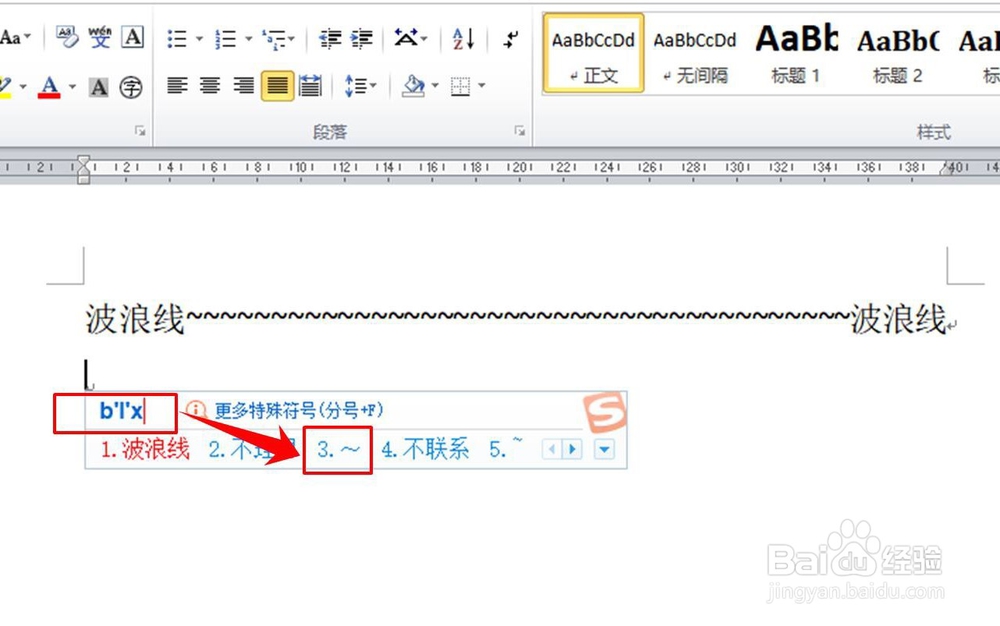Image resolution: width=1000 pixels, height=626 pixels.
Task: Expand the borders dropdown arrow
Action: (x=482, y=85)
